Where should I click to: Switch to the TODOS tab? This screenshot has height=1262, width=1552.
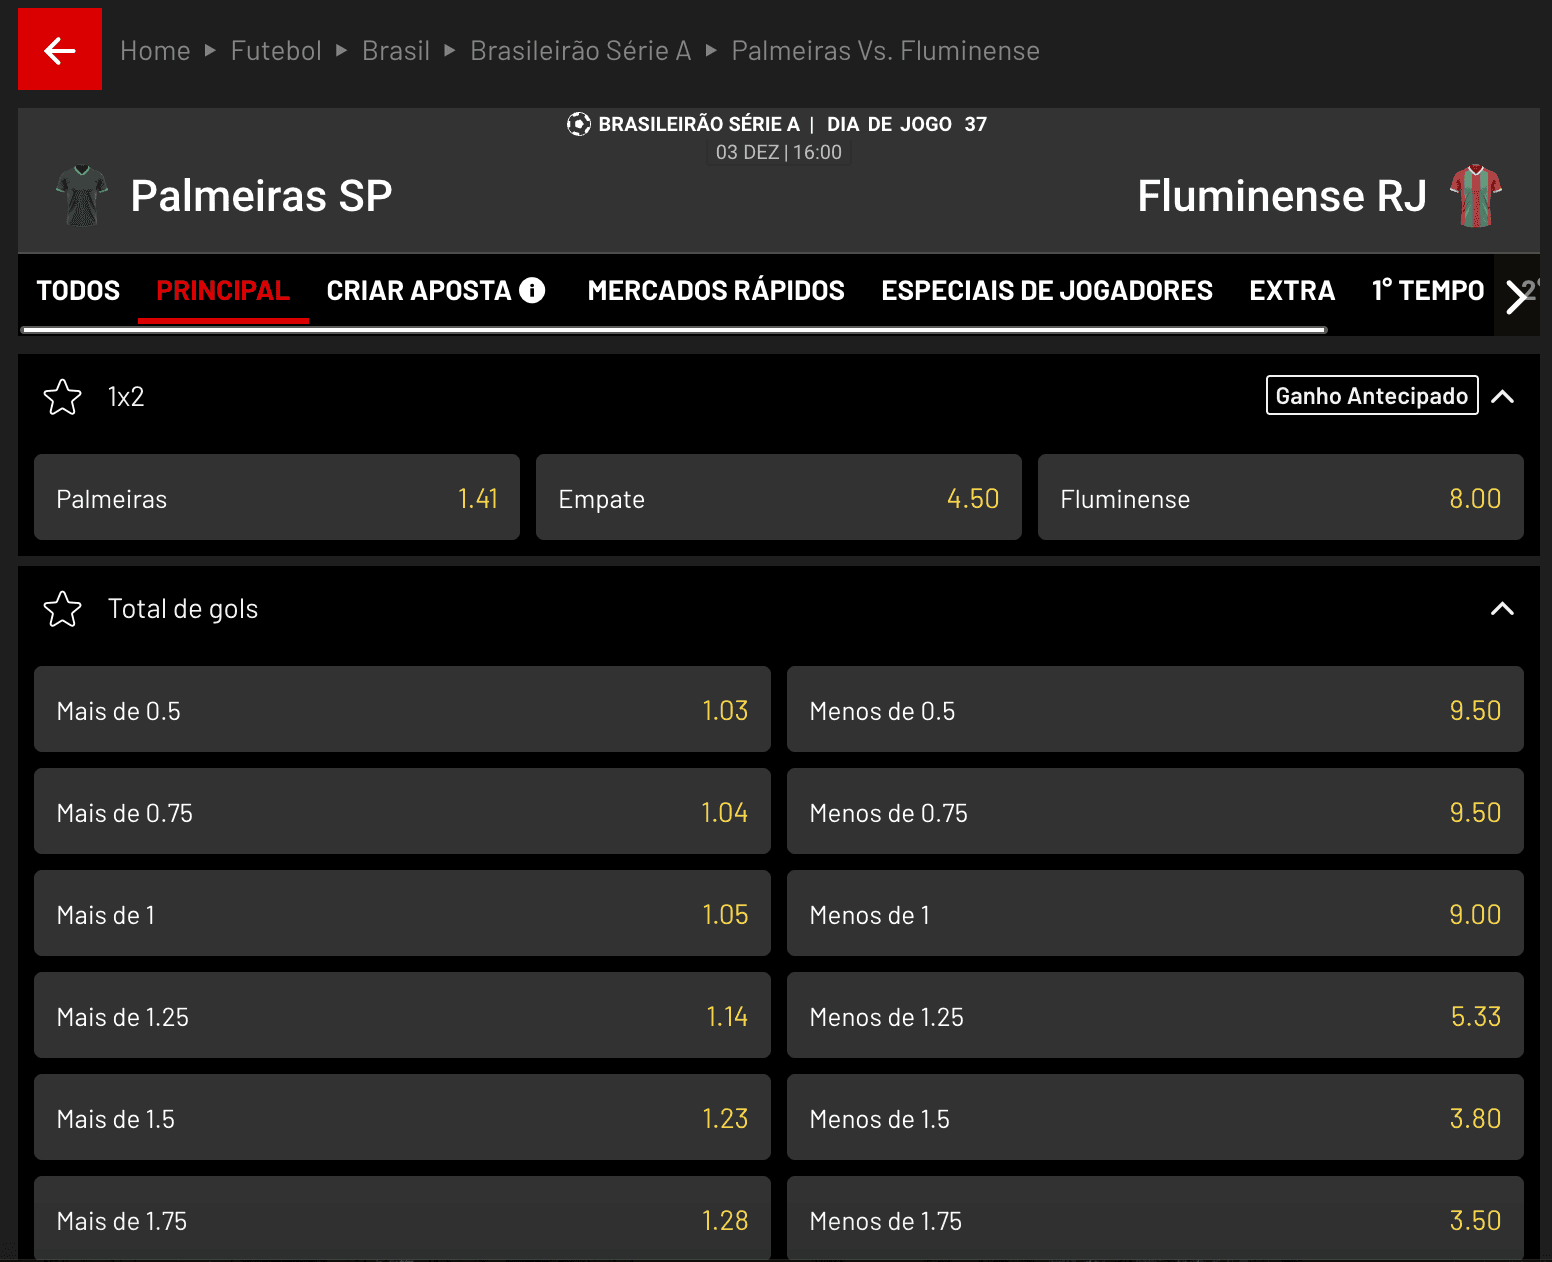click(78, 290)
